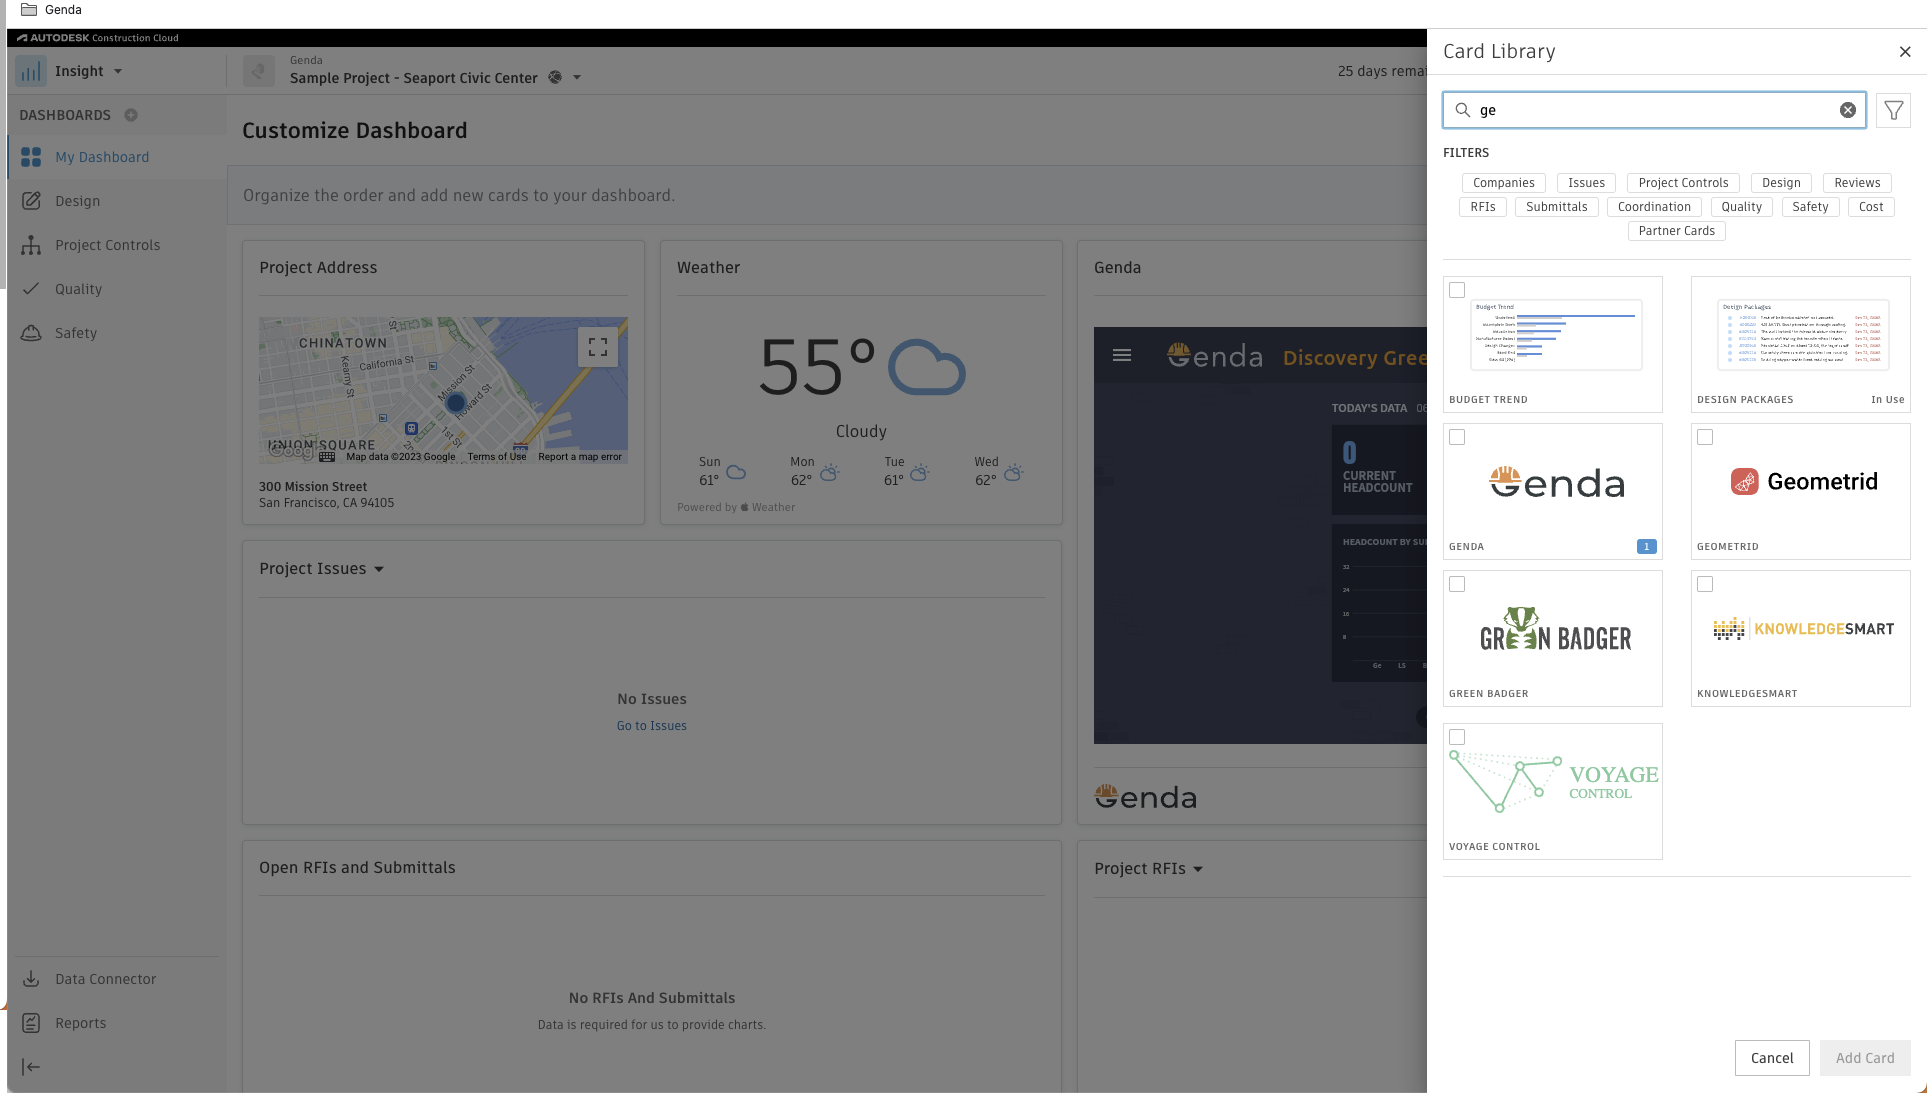This screenshot has height=1093, width=1927.
Task: Open Terms of Use map link
Action: (x=497, y=457)
